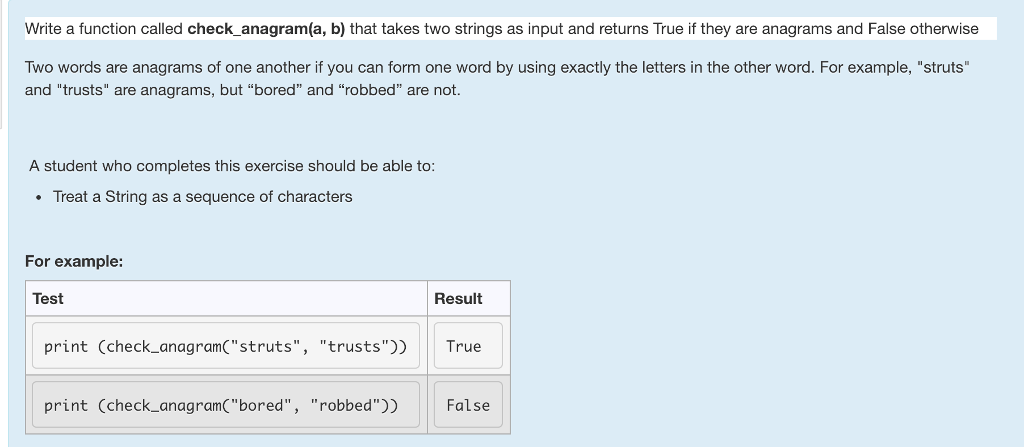
Task: Click the 'Result' column header
Action: (458, 299)
